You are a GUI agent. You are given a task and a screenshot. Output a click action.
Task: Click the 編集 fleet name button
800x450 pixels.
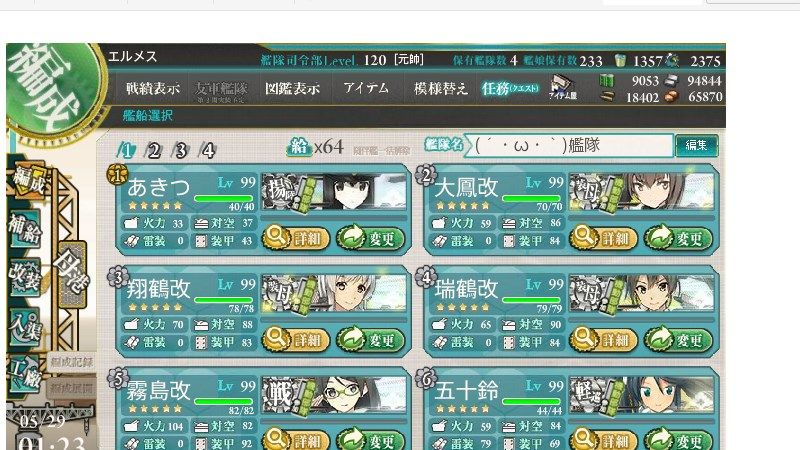click(x=696, y=145)
